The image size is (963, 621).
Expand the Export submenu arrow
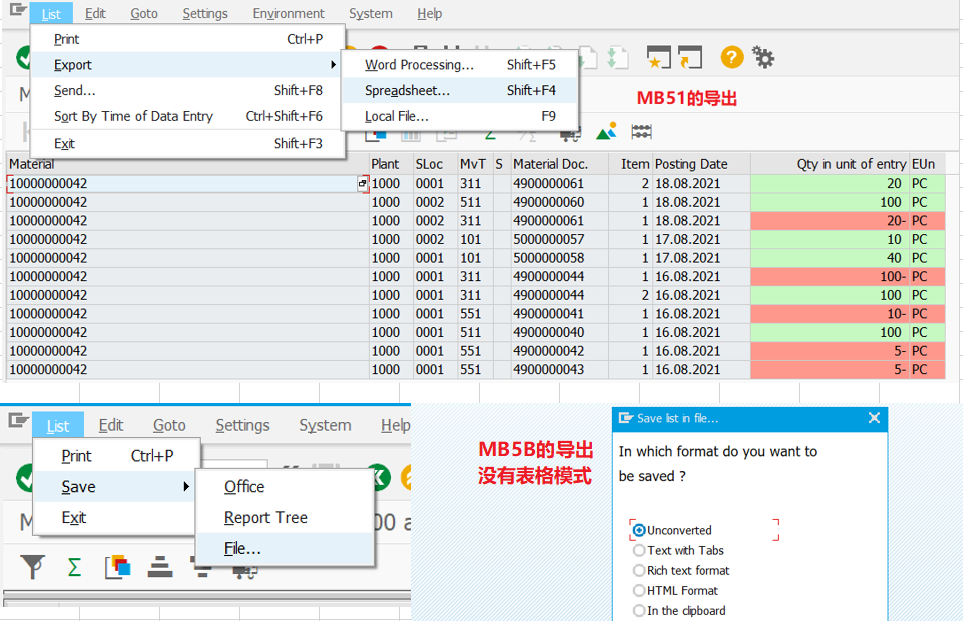coord(333,64)
